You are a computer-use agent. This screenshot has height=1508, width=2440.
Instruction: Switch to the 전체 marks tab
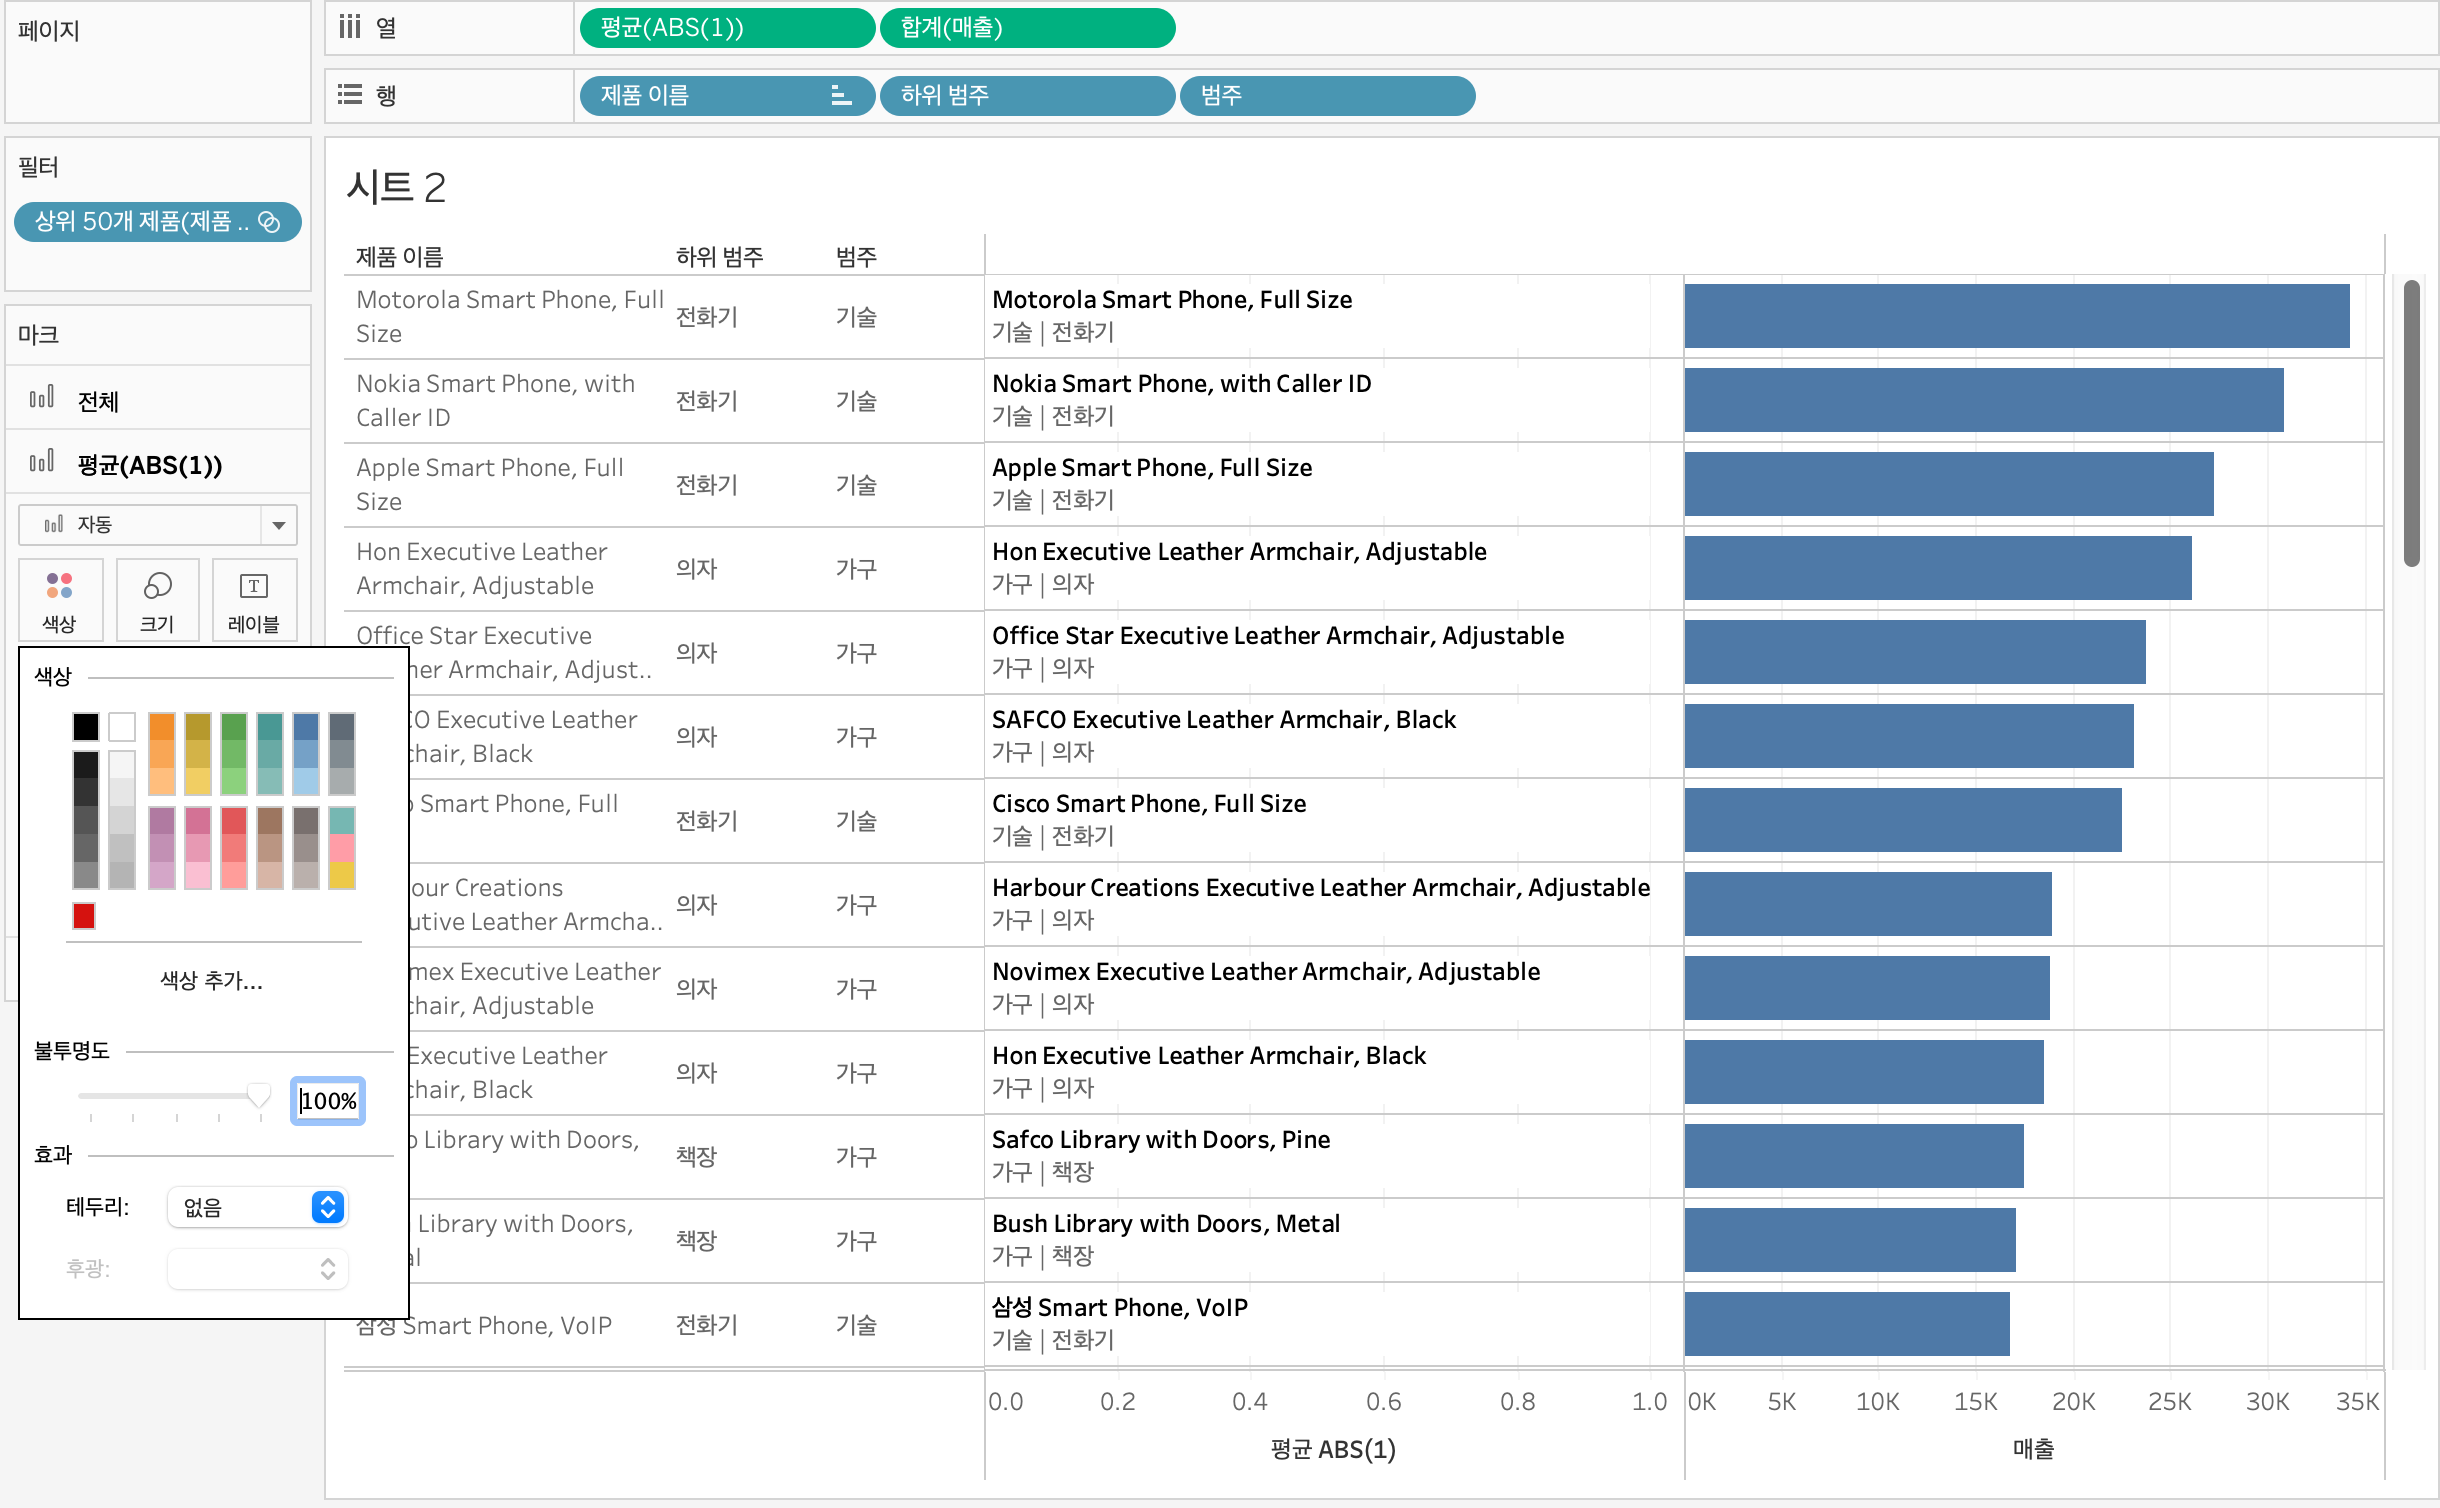(158, 400)
